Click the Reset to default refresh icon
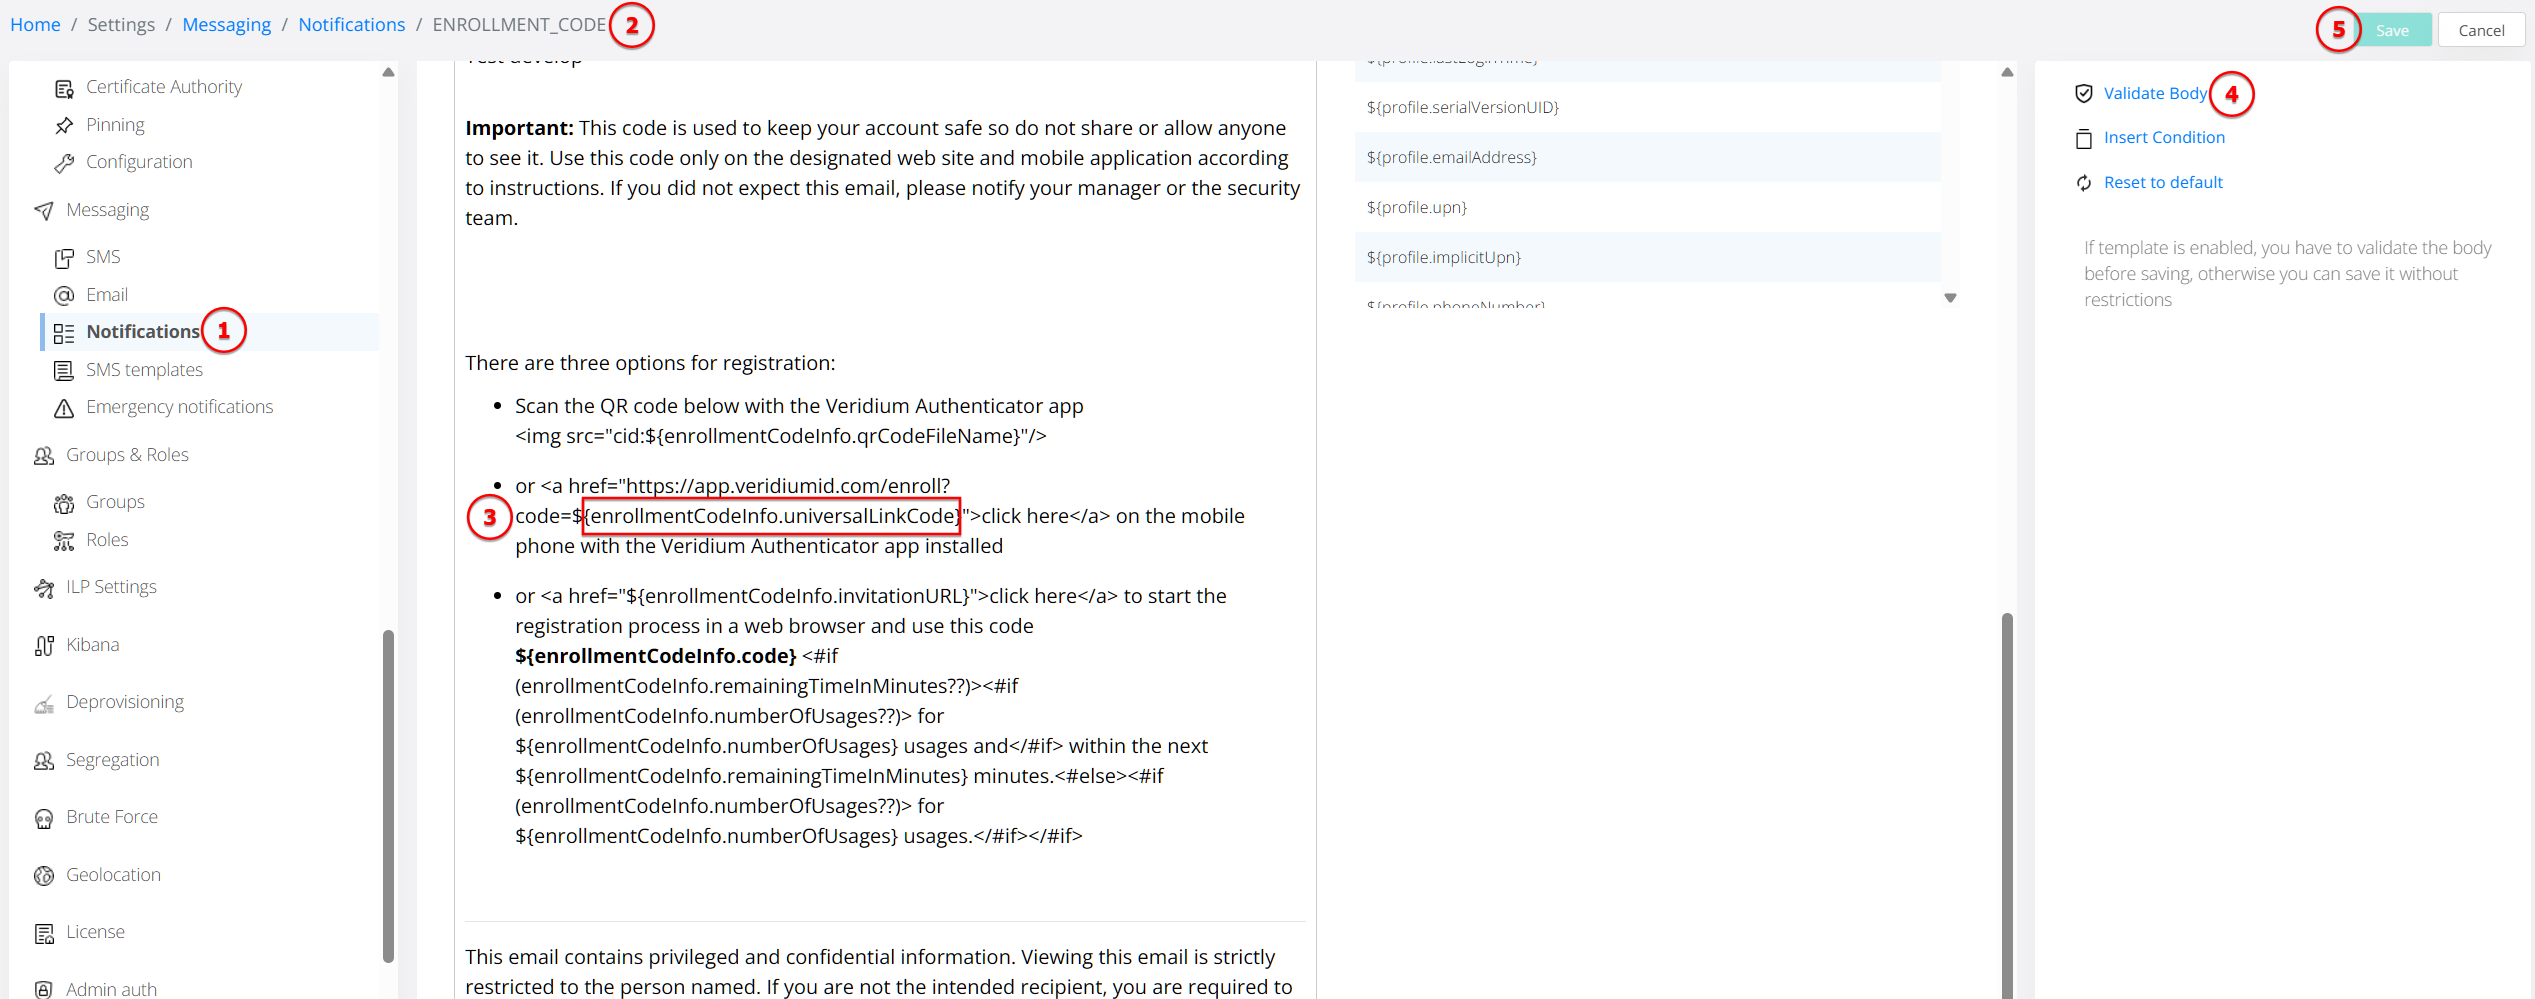The height and width of the screenshot is (999, 2535). point(2084,183)
